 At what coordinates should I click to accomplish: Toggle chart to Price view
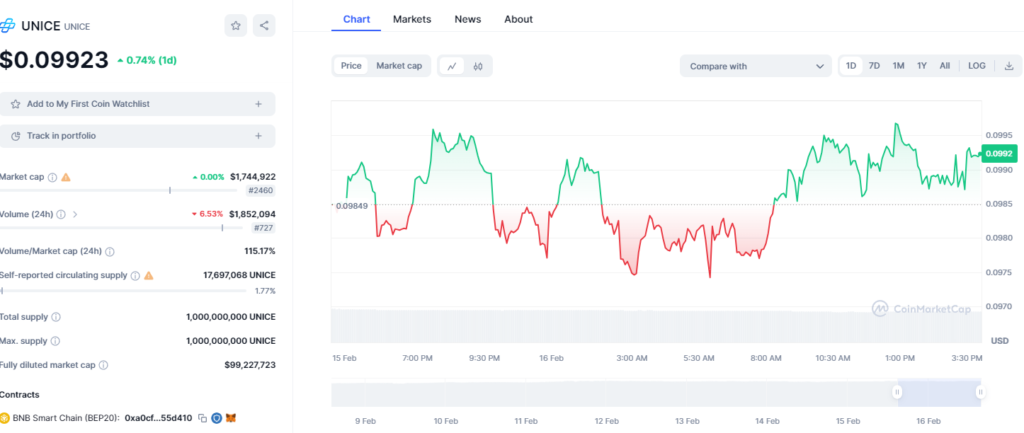tap(351, 66)
